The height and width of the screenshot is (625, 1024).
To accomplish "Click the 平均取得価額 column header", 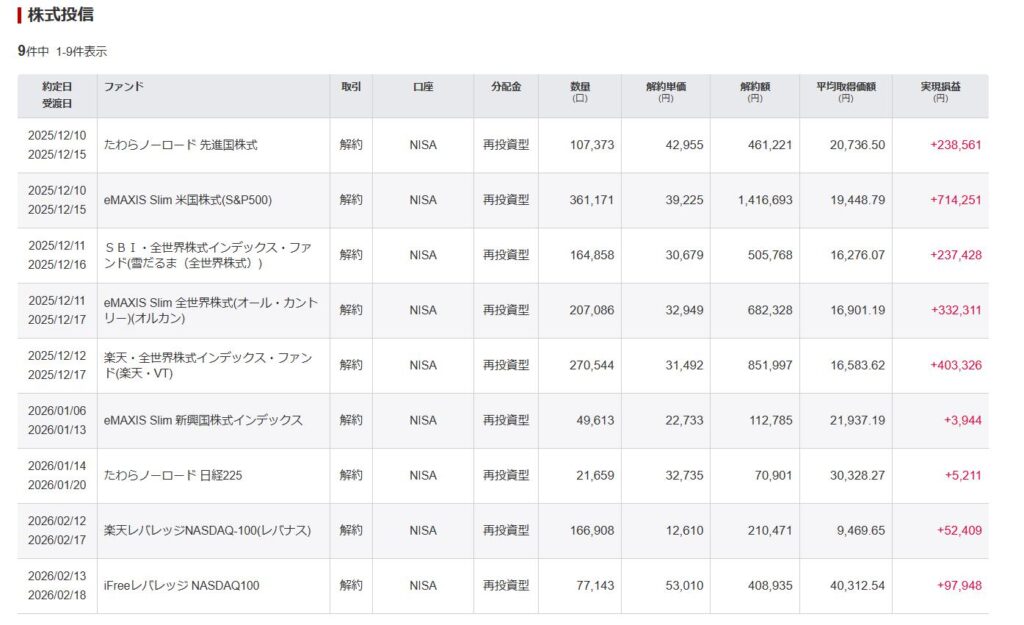I will point(846,92).
